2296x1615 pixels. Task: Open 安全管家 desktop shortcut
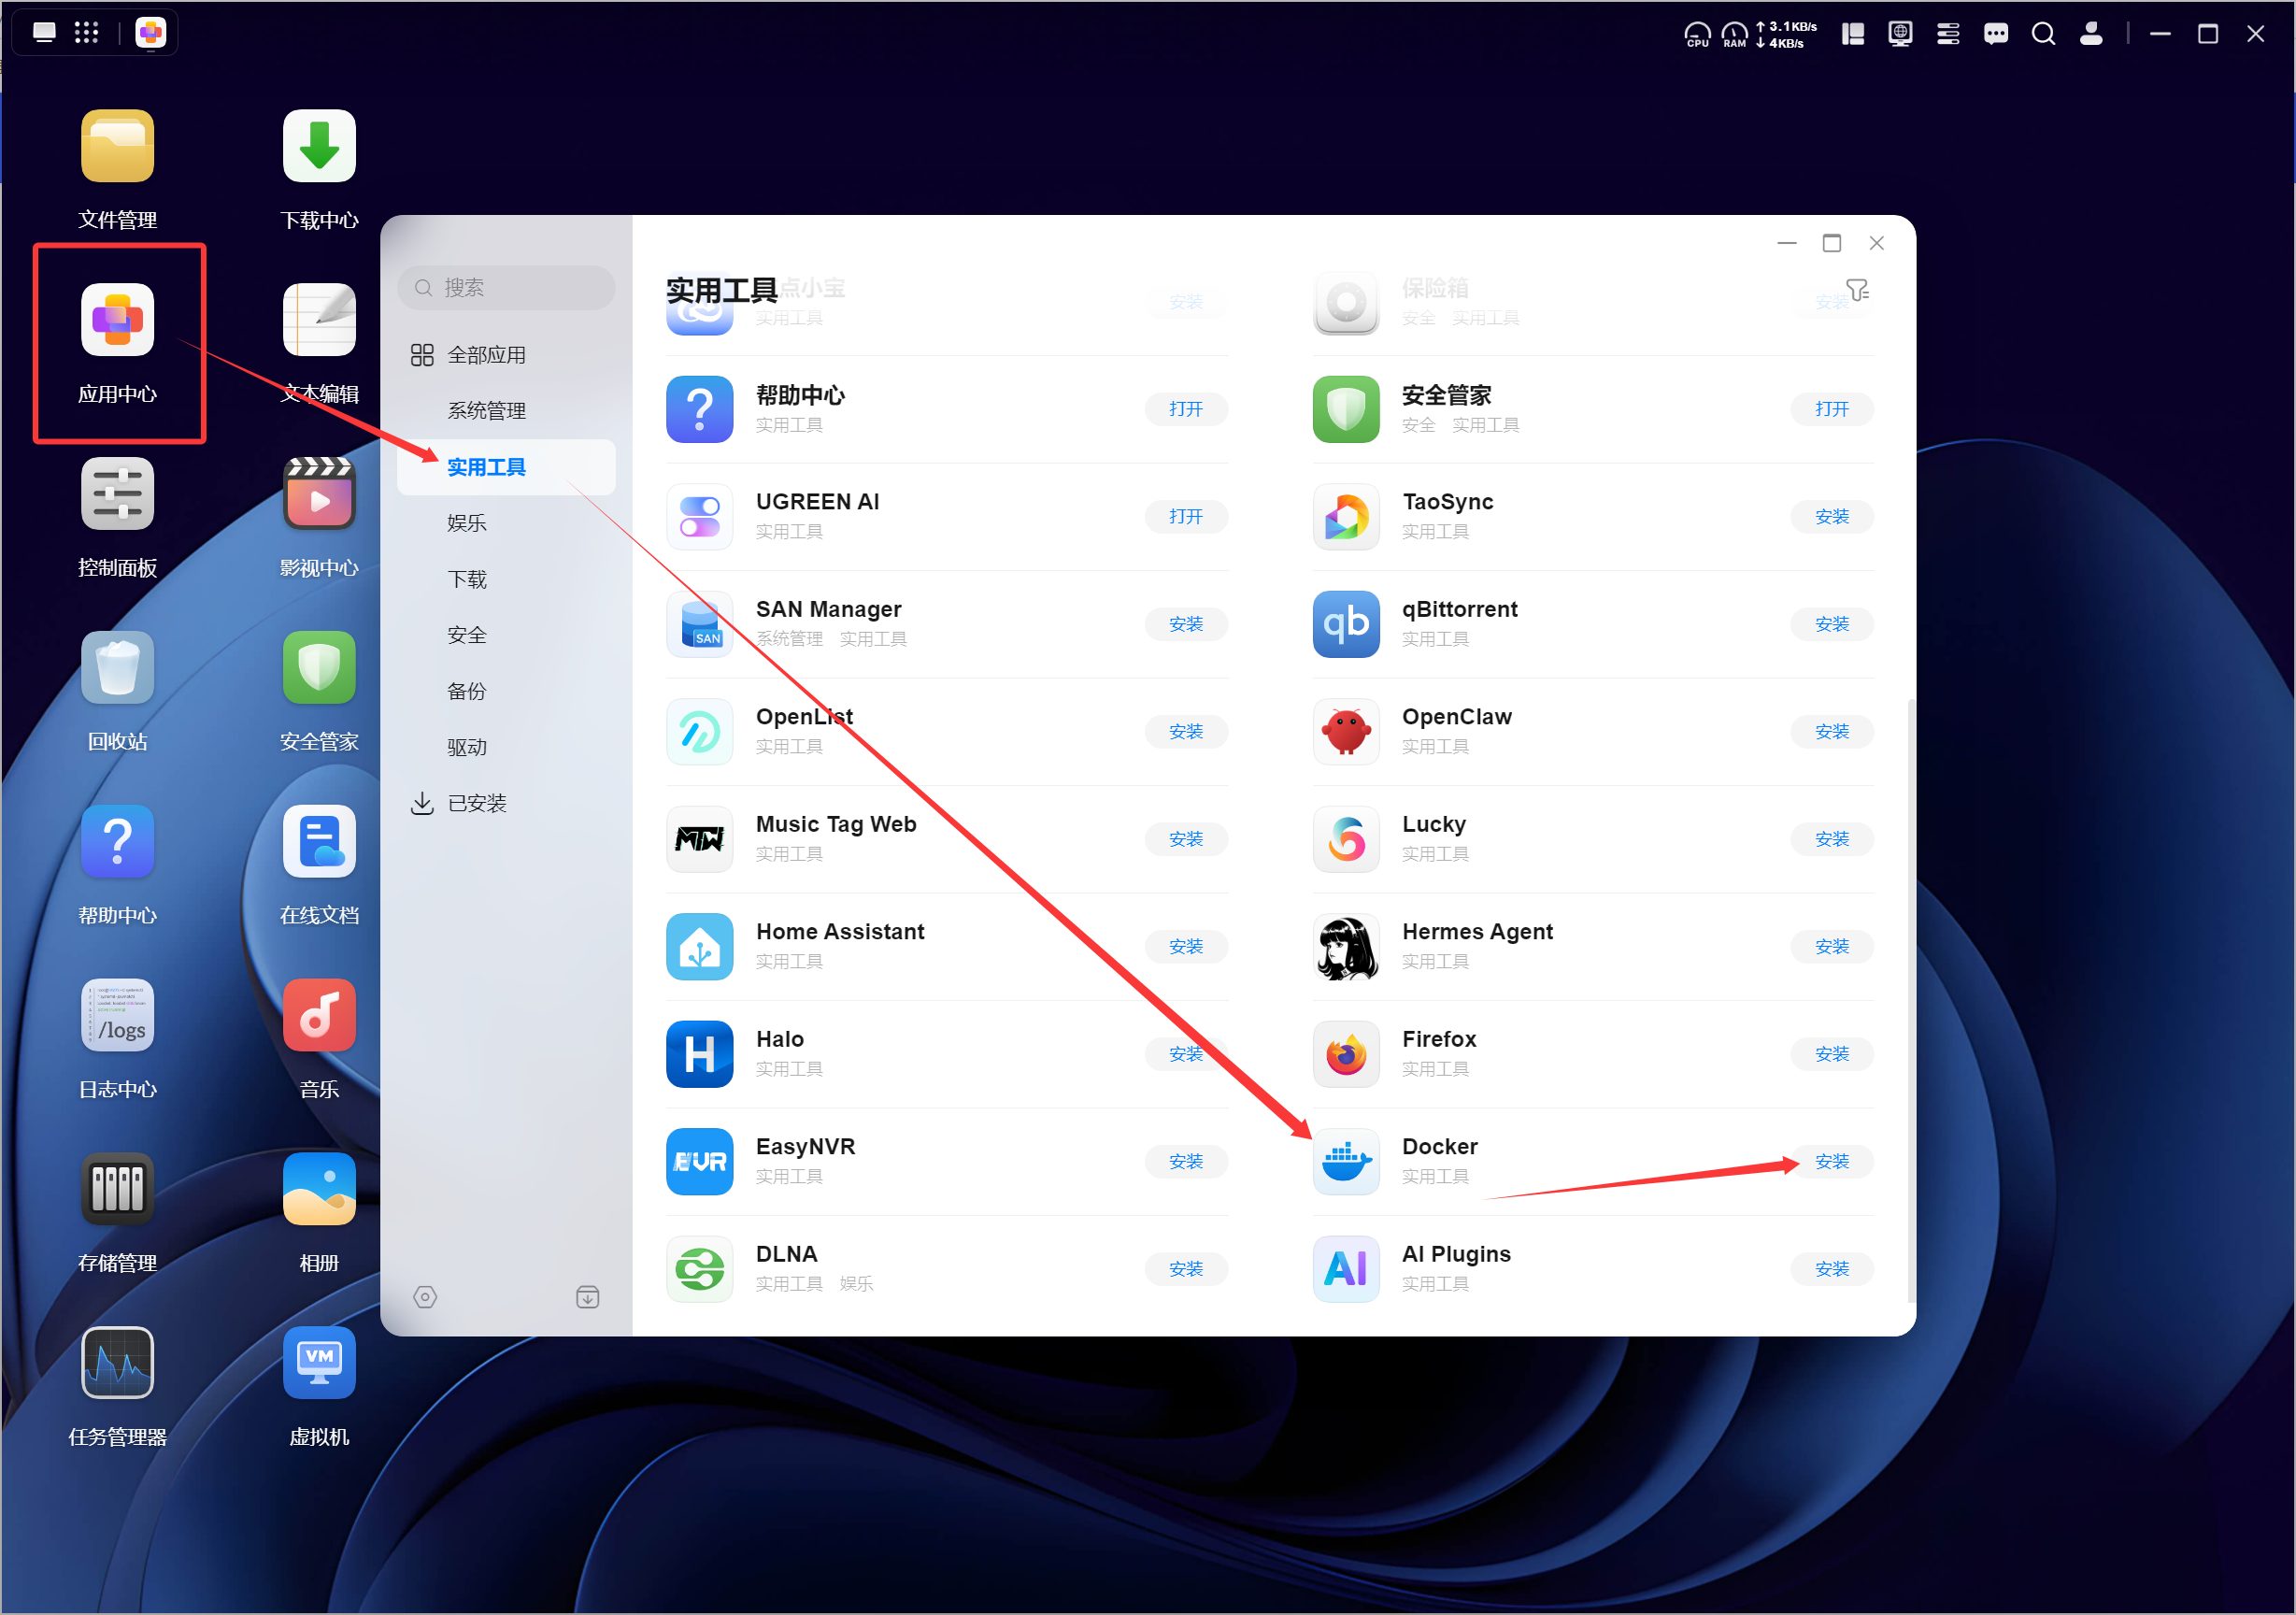pos(319,668)
